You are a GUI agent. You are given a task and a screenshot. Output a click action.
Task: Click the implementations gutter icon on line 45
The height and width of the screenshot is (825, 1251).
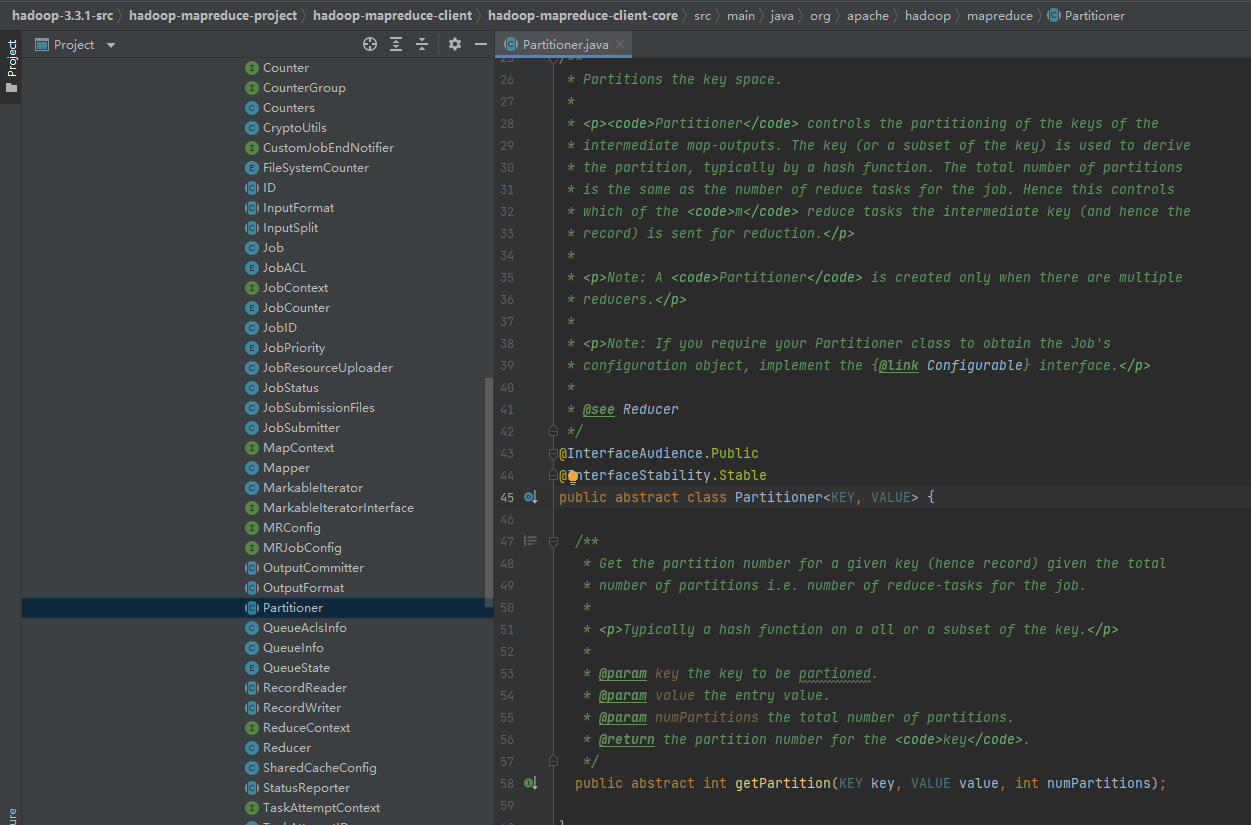coord(531,497)
